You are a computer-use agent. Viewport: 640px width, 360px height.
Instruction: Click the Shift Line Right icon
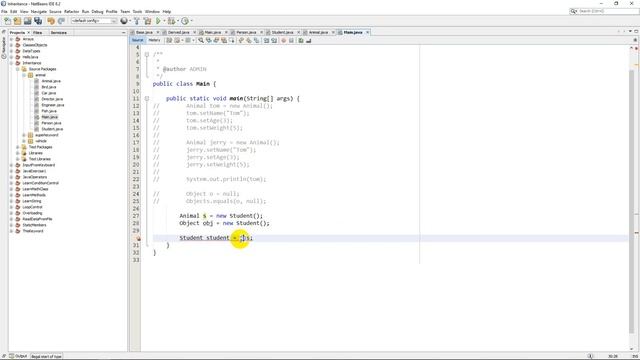[x=274, y=40]
